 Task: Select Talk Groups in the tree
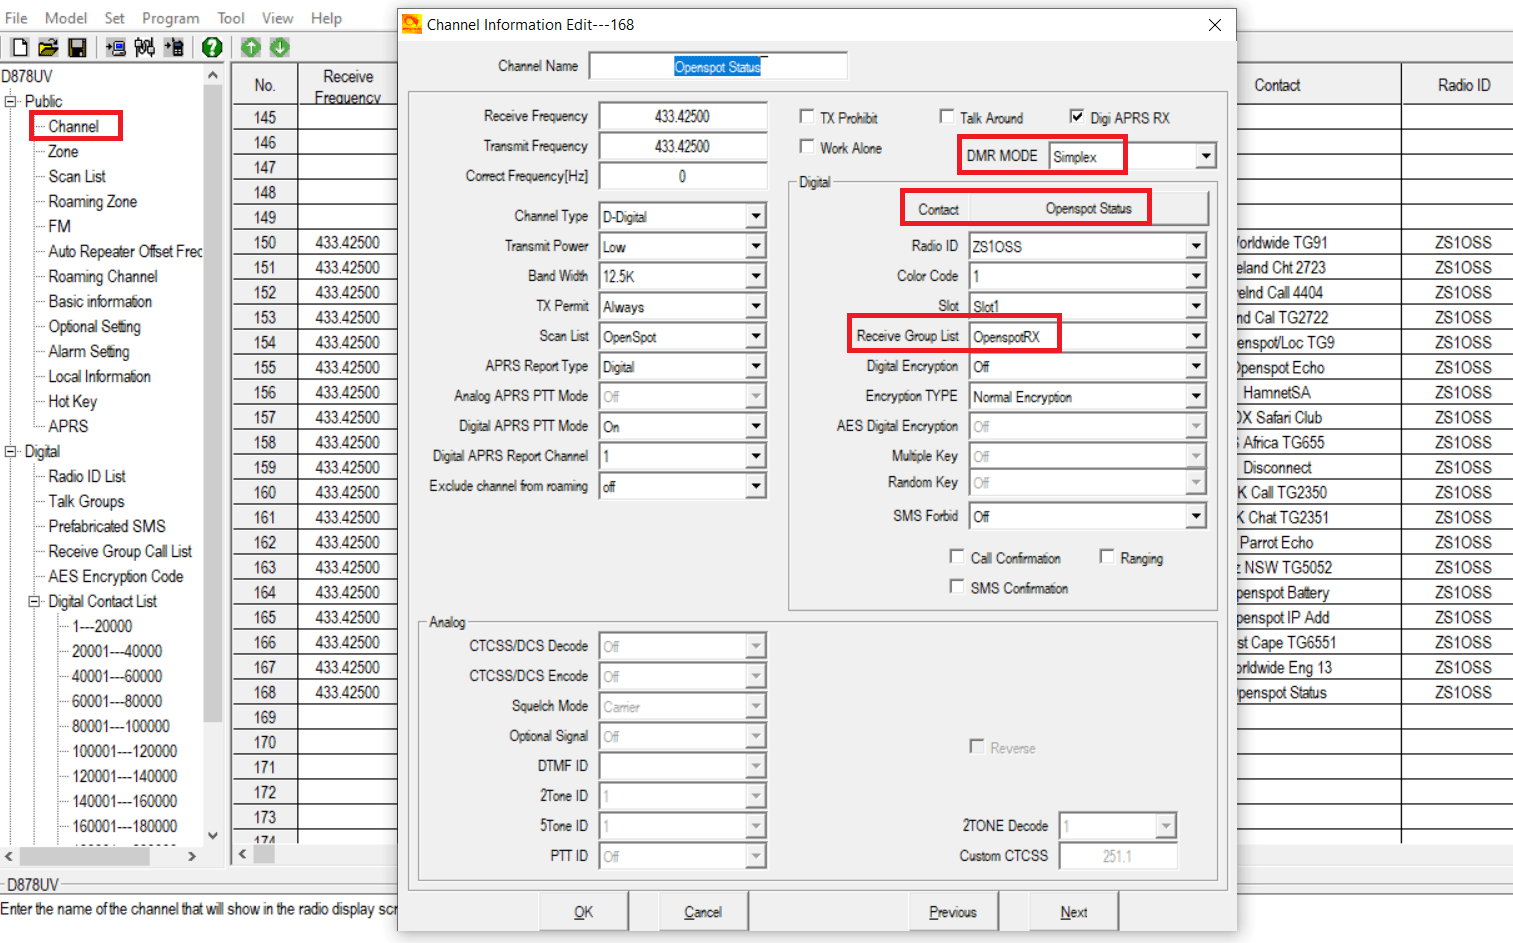86,501
